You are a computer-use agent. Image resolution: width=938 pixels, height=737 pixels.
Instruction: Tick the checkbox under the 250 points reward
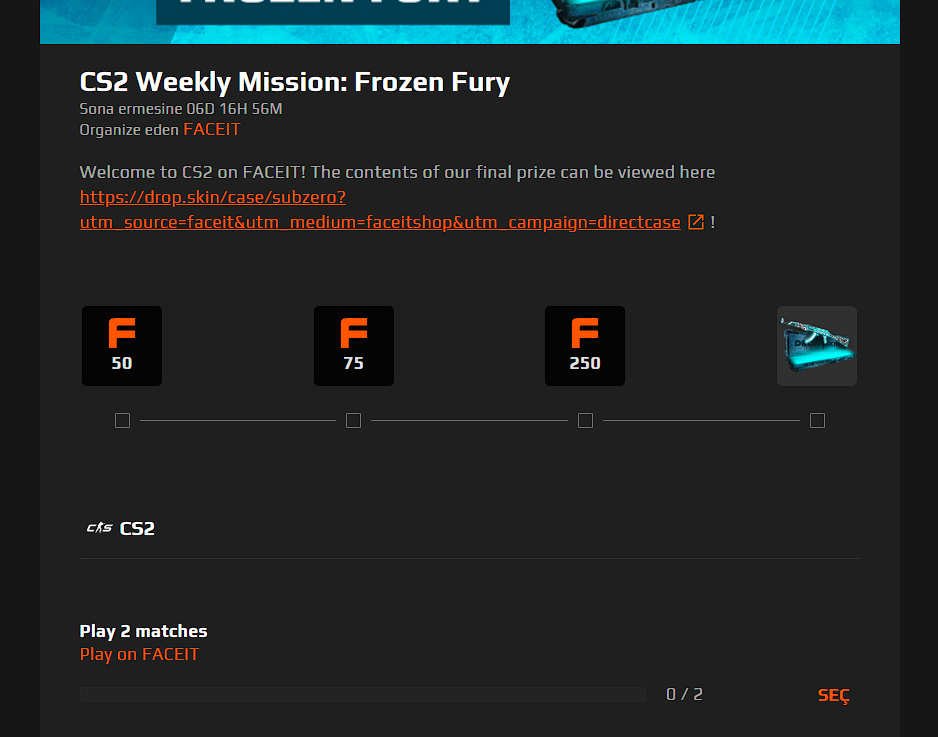585,421
